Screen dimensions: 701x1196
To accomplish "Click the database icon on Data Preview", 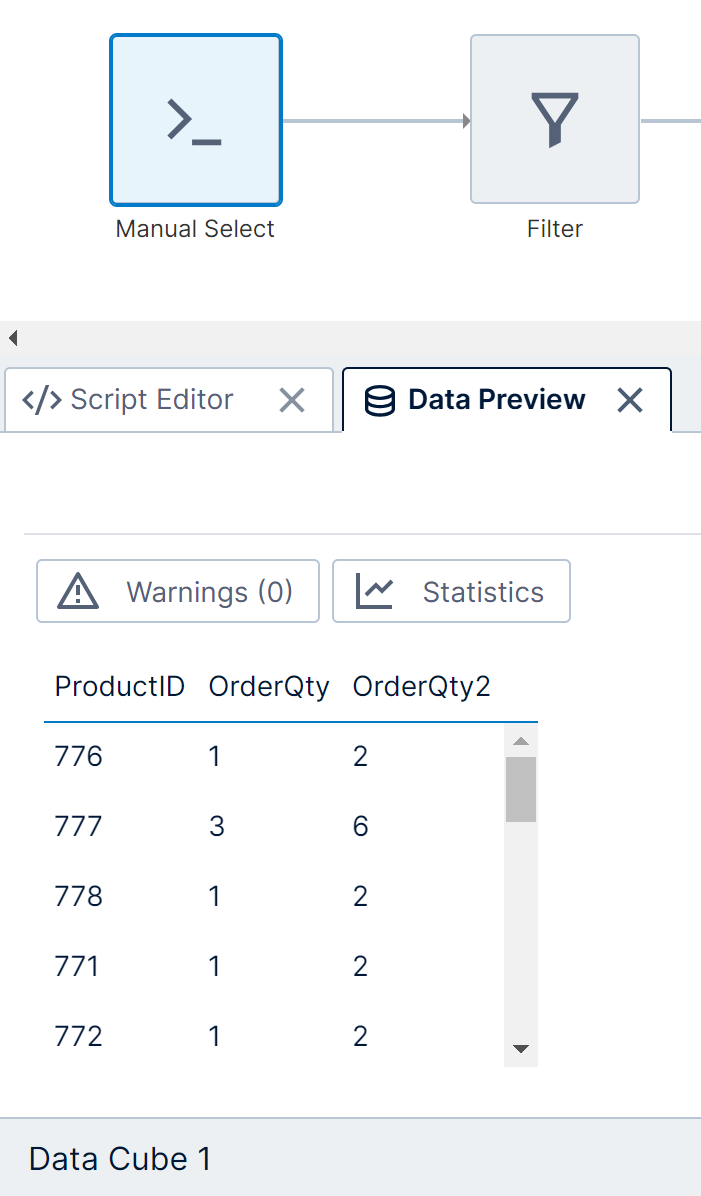I will pos(380,401).
